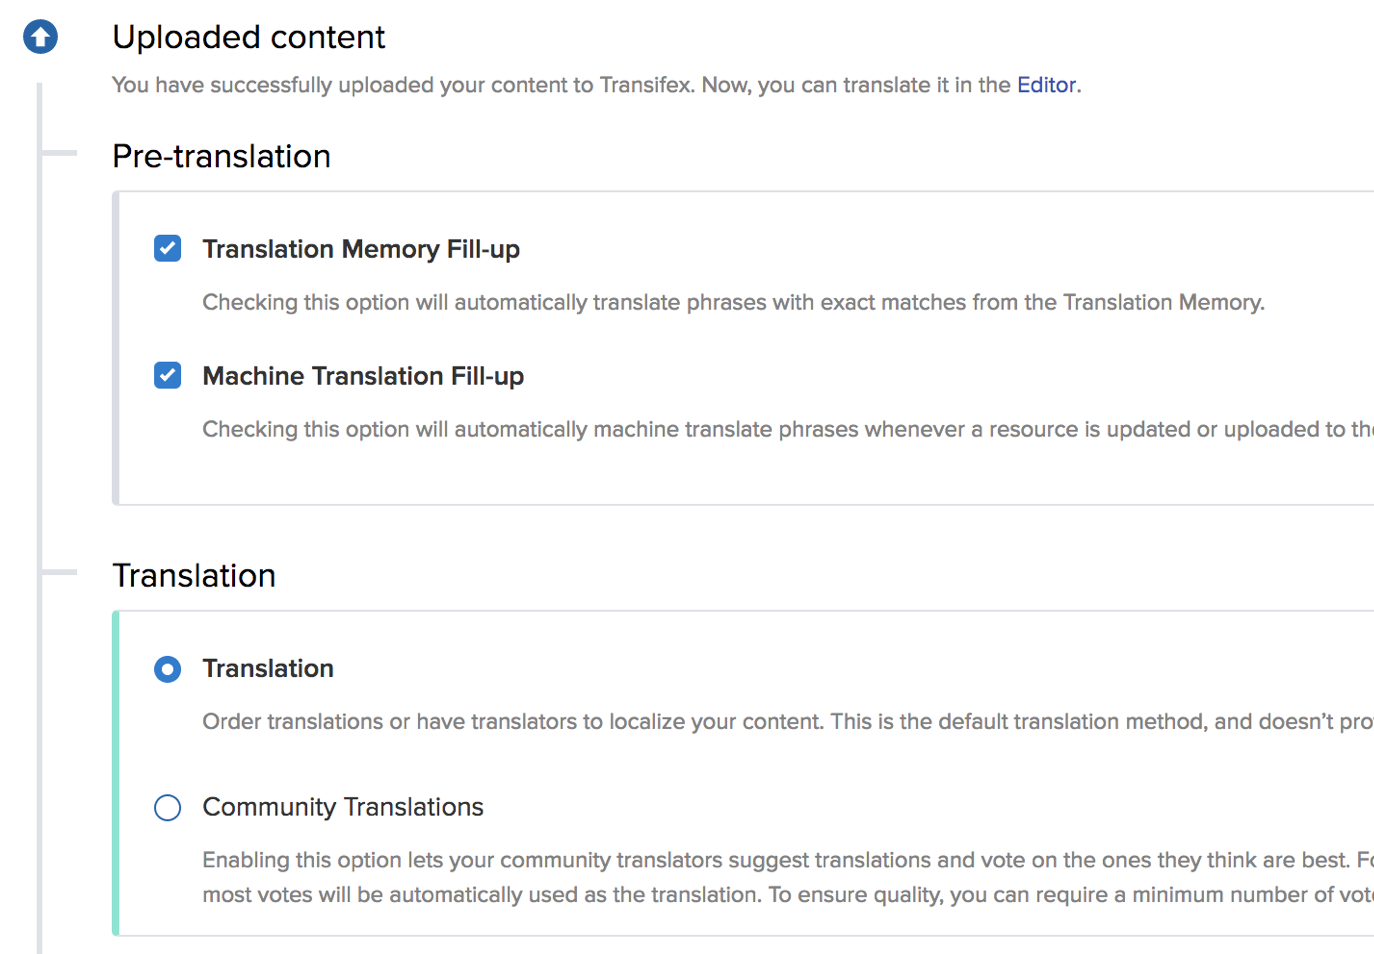Click the Translation timeline marker
This screenshot has height=954, width=1374.
pos(60,572)
